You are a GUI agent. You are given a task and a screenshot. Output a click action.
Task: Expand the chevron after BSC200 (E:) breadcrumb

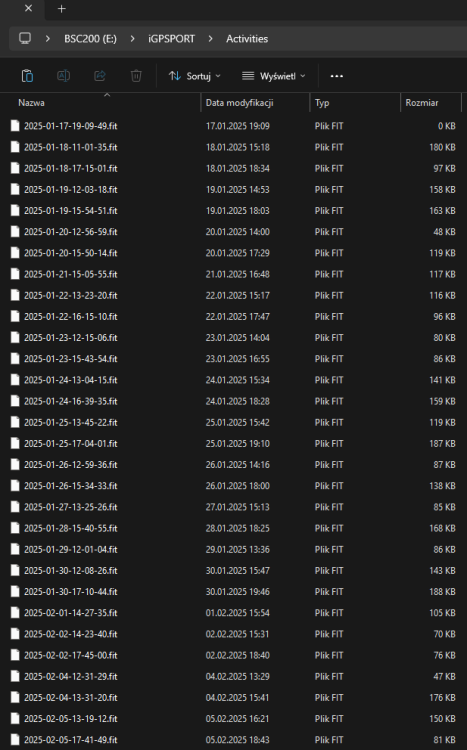coord(133,39)
